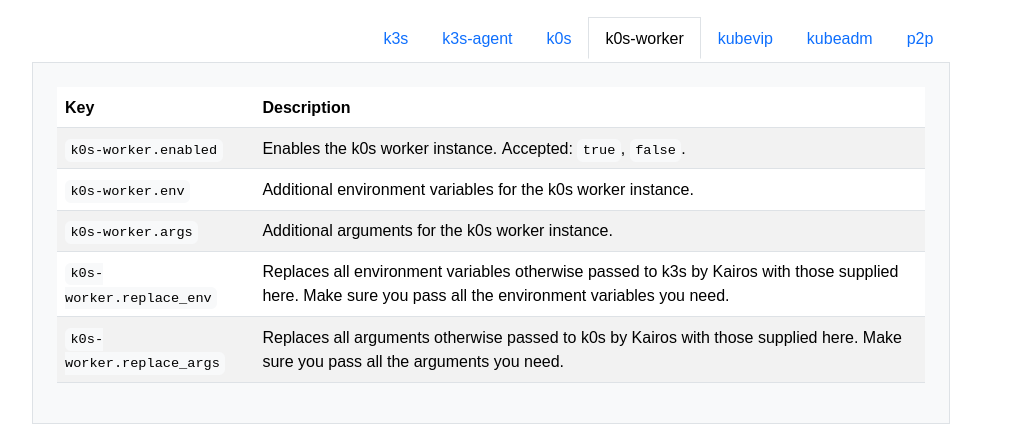
Task: Click the 'Additional environment variables' description text
Action: pos(478,189)
